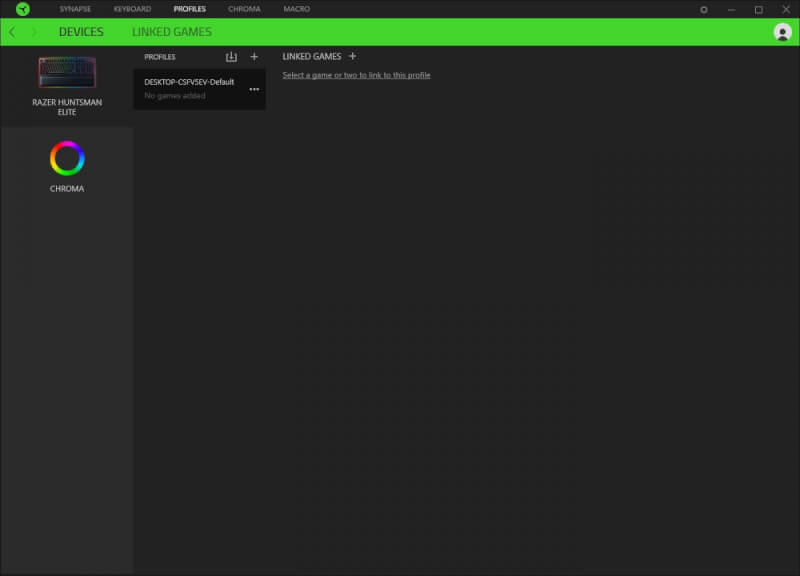Open the Macro tab
Viewport: 800px width, 576px height.
pyautogui.click(x=296, y=9)
